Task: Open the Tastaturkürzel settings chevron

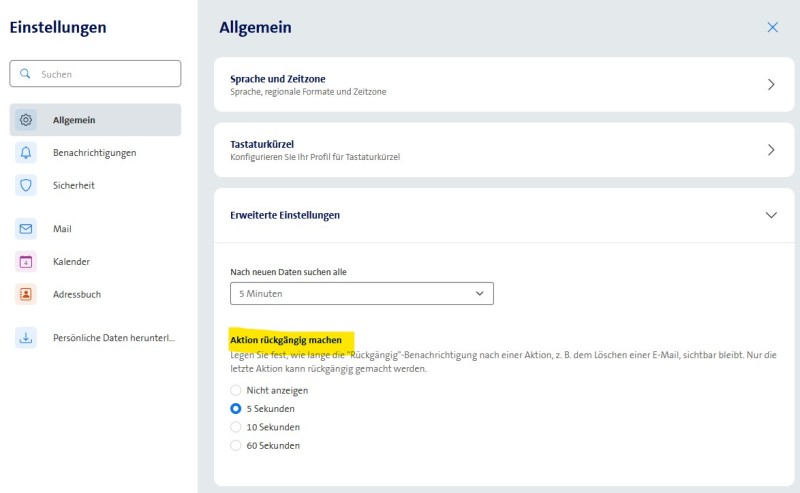Action: coord(771,150)
